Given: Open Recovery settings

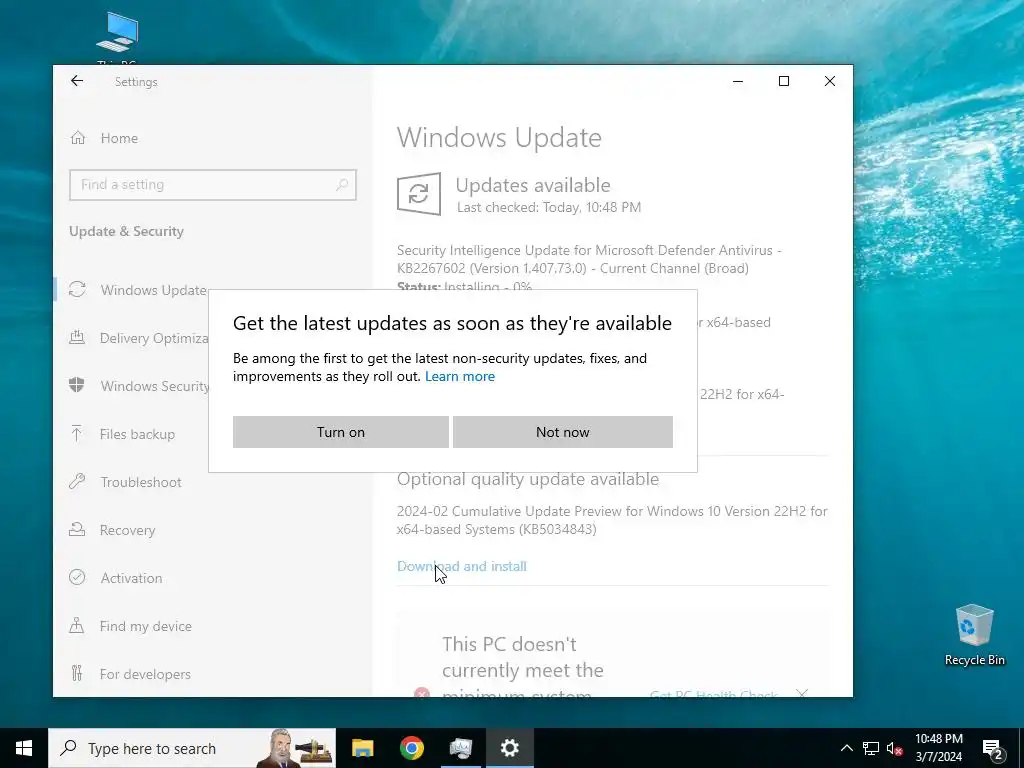Looking at the screenshot, I should (127, 530).
